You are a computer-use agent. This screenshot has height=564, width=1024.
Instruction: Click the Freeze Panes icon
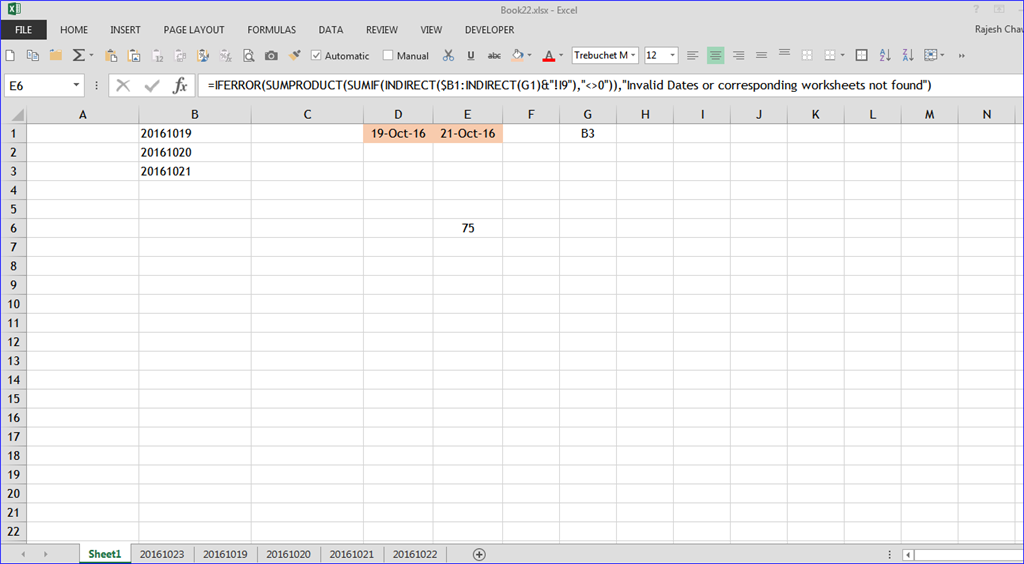pos(930,55)
